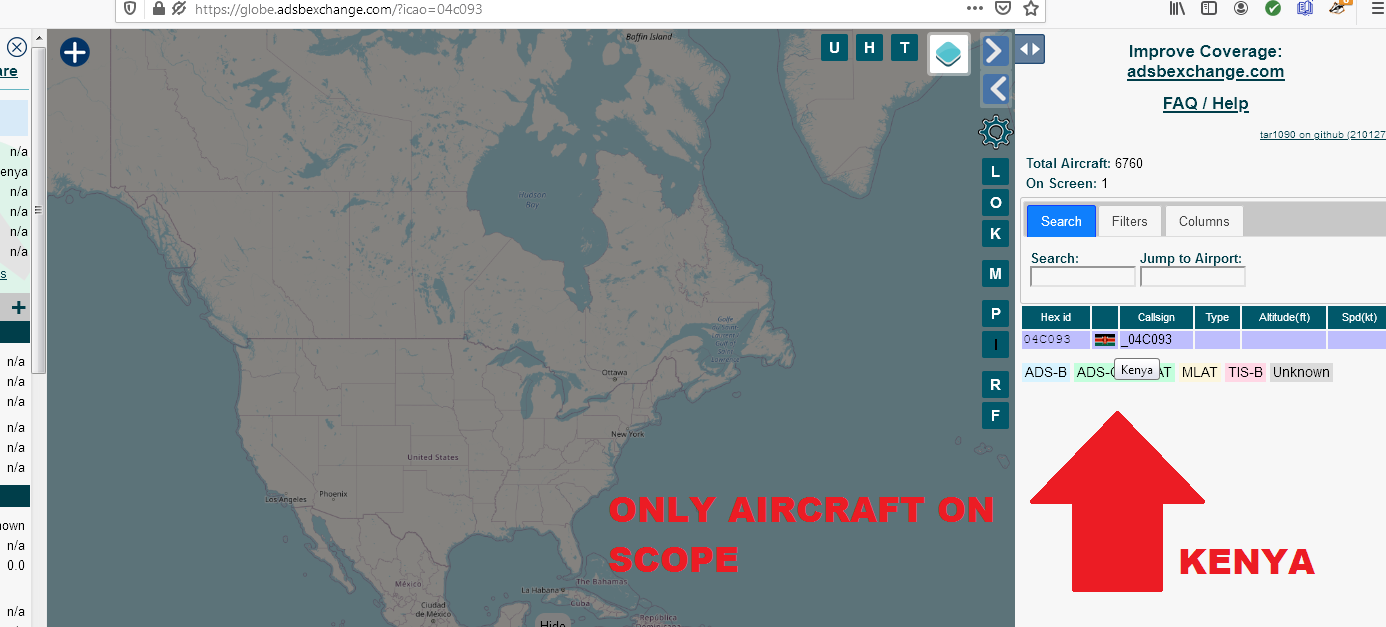The image size is (1386, 627).
Task: Toggle sidebar with double-arrow button
Action: point(1030,49)
